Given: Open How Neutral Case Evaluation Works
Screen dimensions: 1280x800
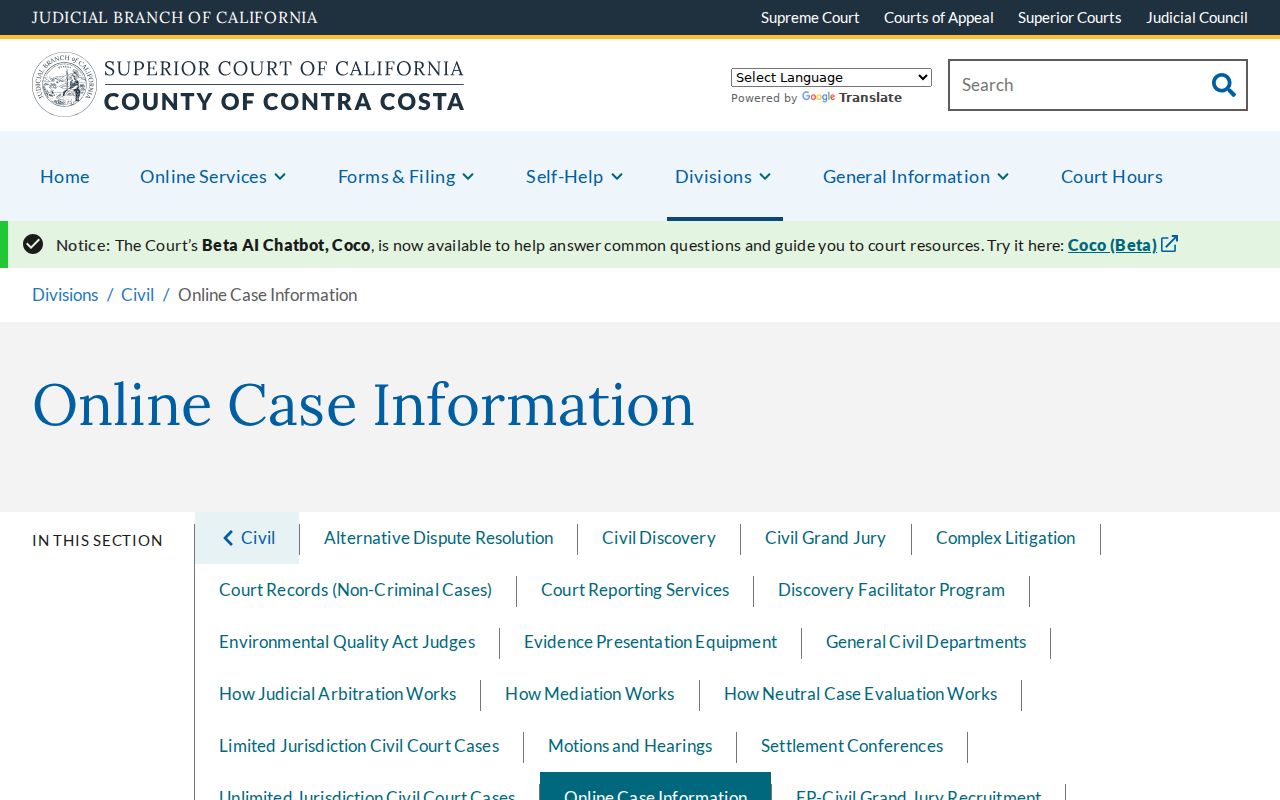Looking at the screenshot, I should [861, 694].
